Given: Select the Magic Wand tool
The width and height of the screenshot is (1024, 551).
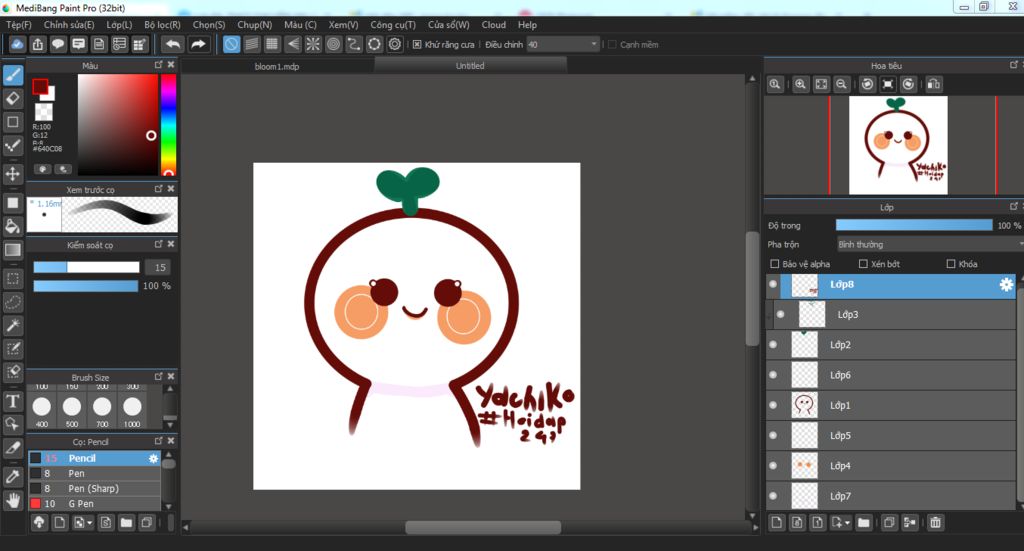Looking at the screenshot, I should [13, 325].
